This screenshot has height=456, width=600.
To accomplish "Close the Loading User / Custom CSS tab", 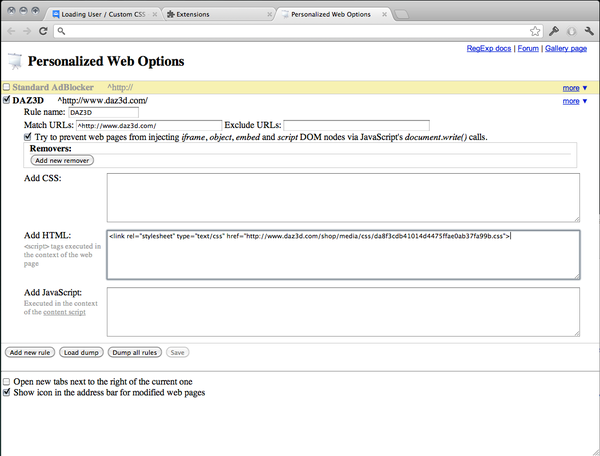I will pyautogui.click(x=155, y=15).
